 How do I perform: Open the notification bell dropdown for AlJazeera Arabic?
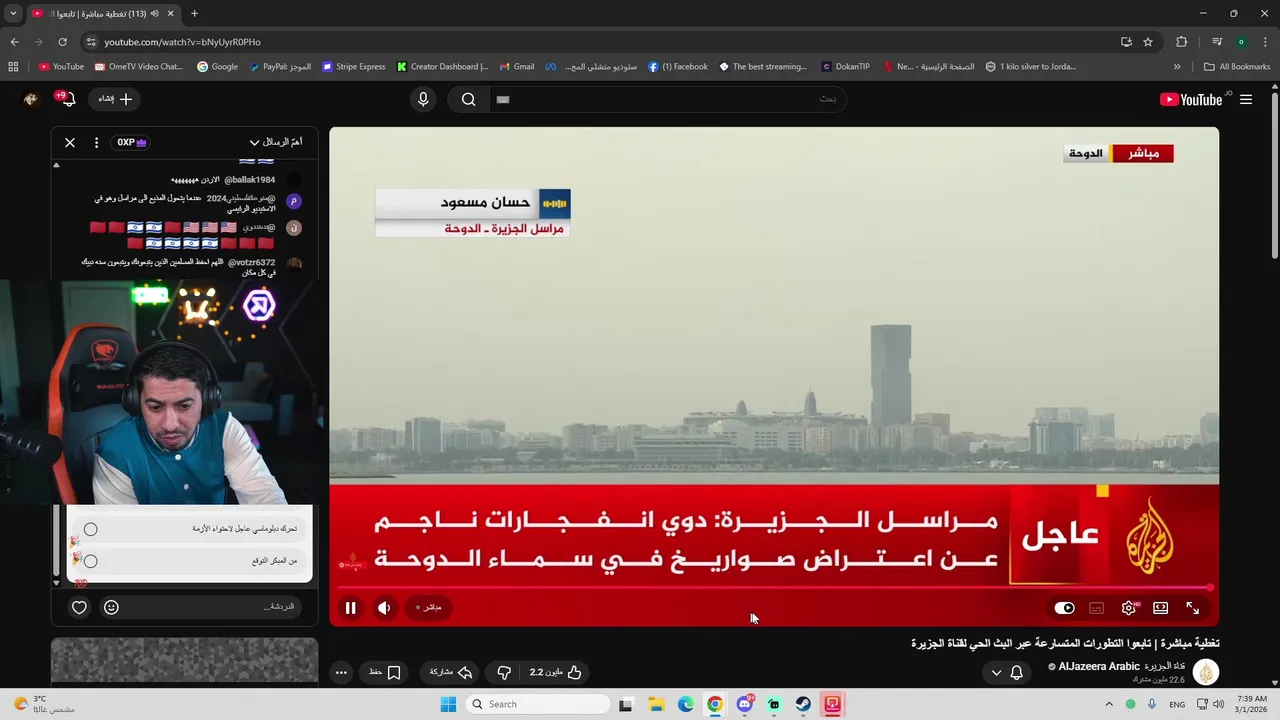pos(1007,672)
